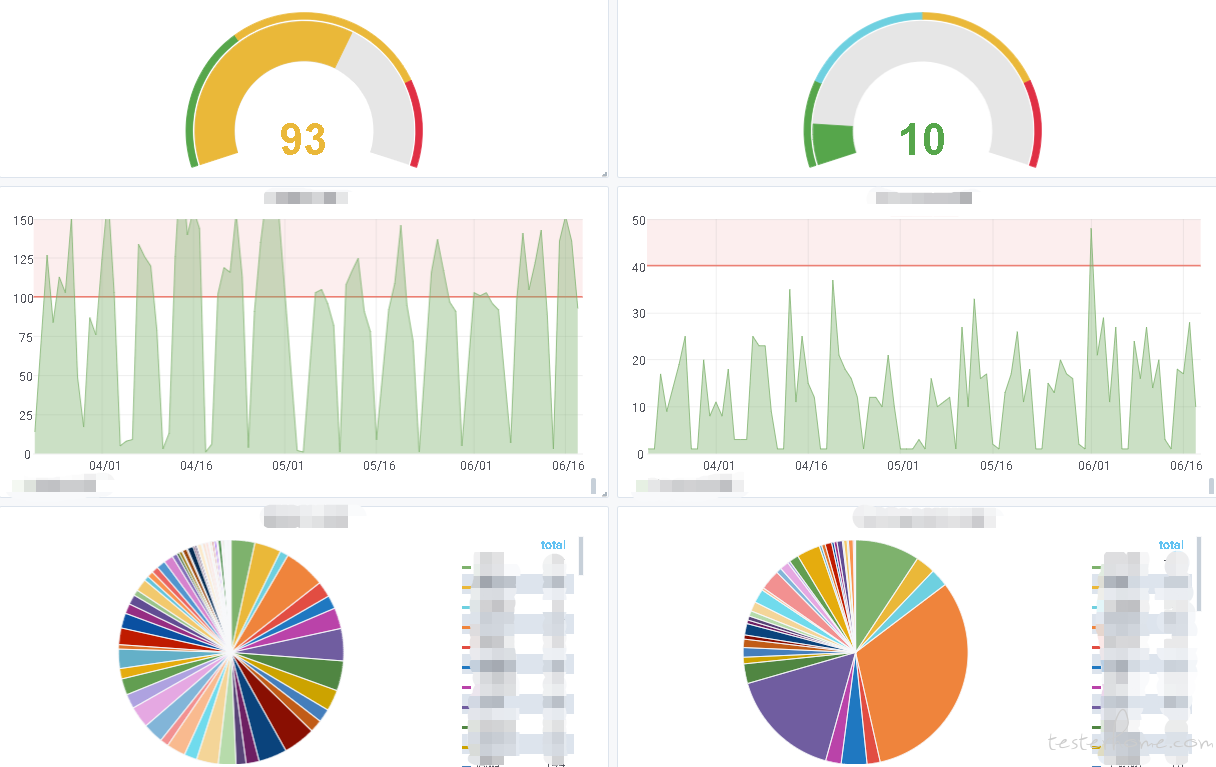Image resolution: width=1216 pixels, height=767 pixels.
Task: Click the green legend color swatch in left pie legend
Action: [466, 567]
